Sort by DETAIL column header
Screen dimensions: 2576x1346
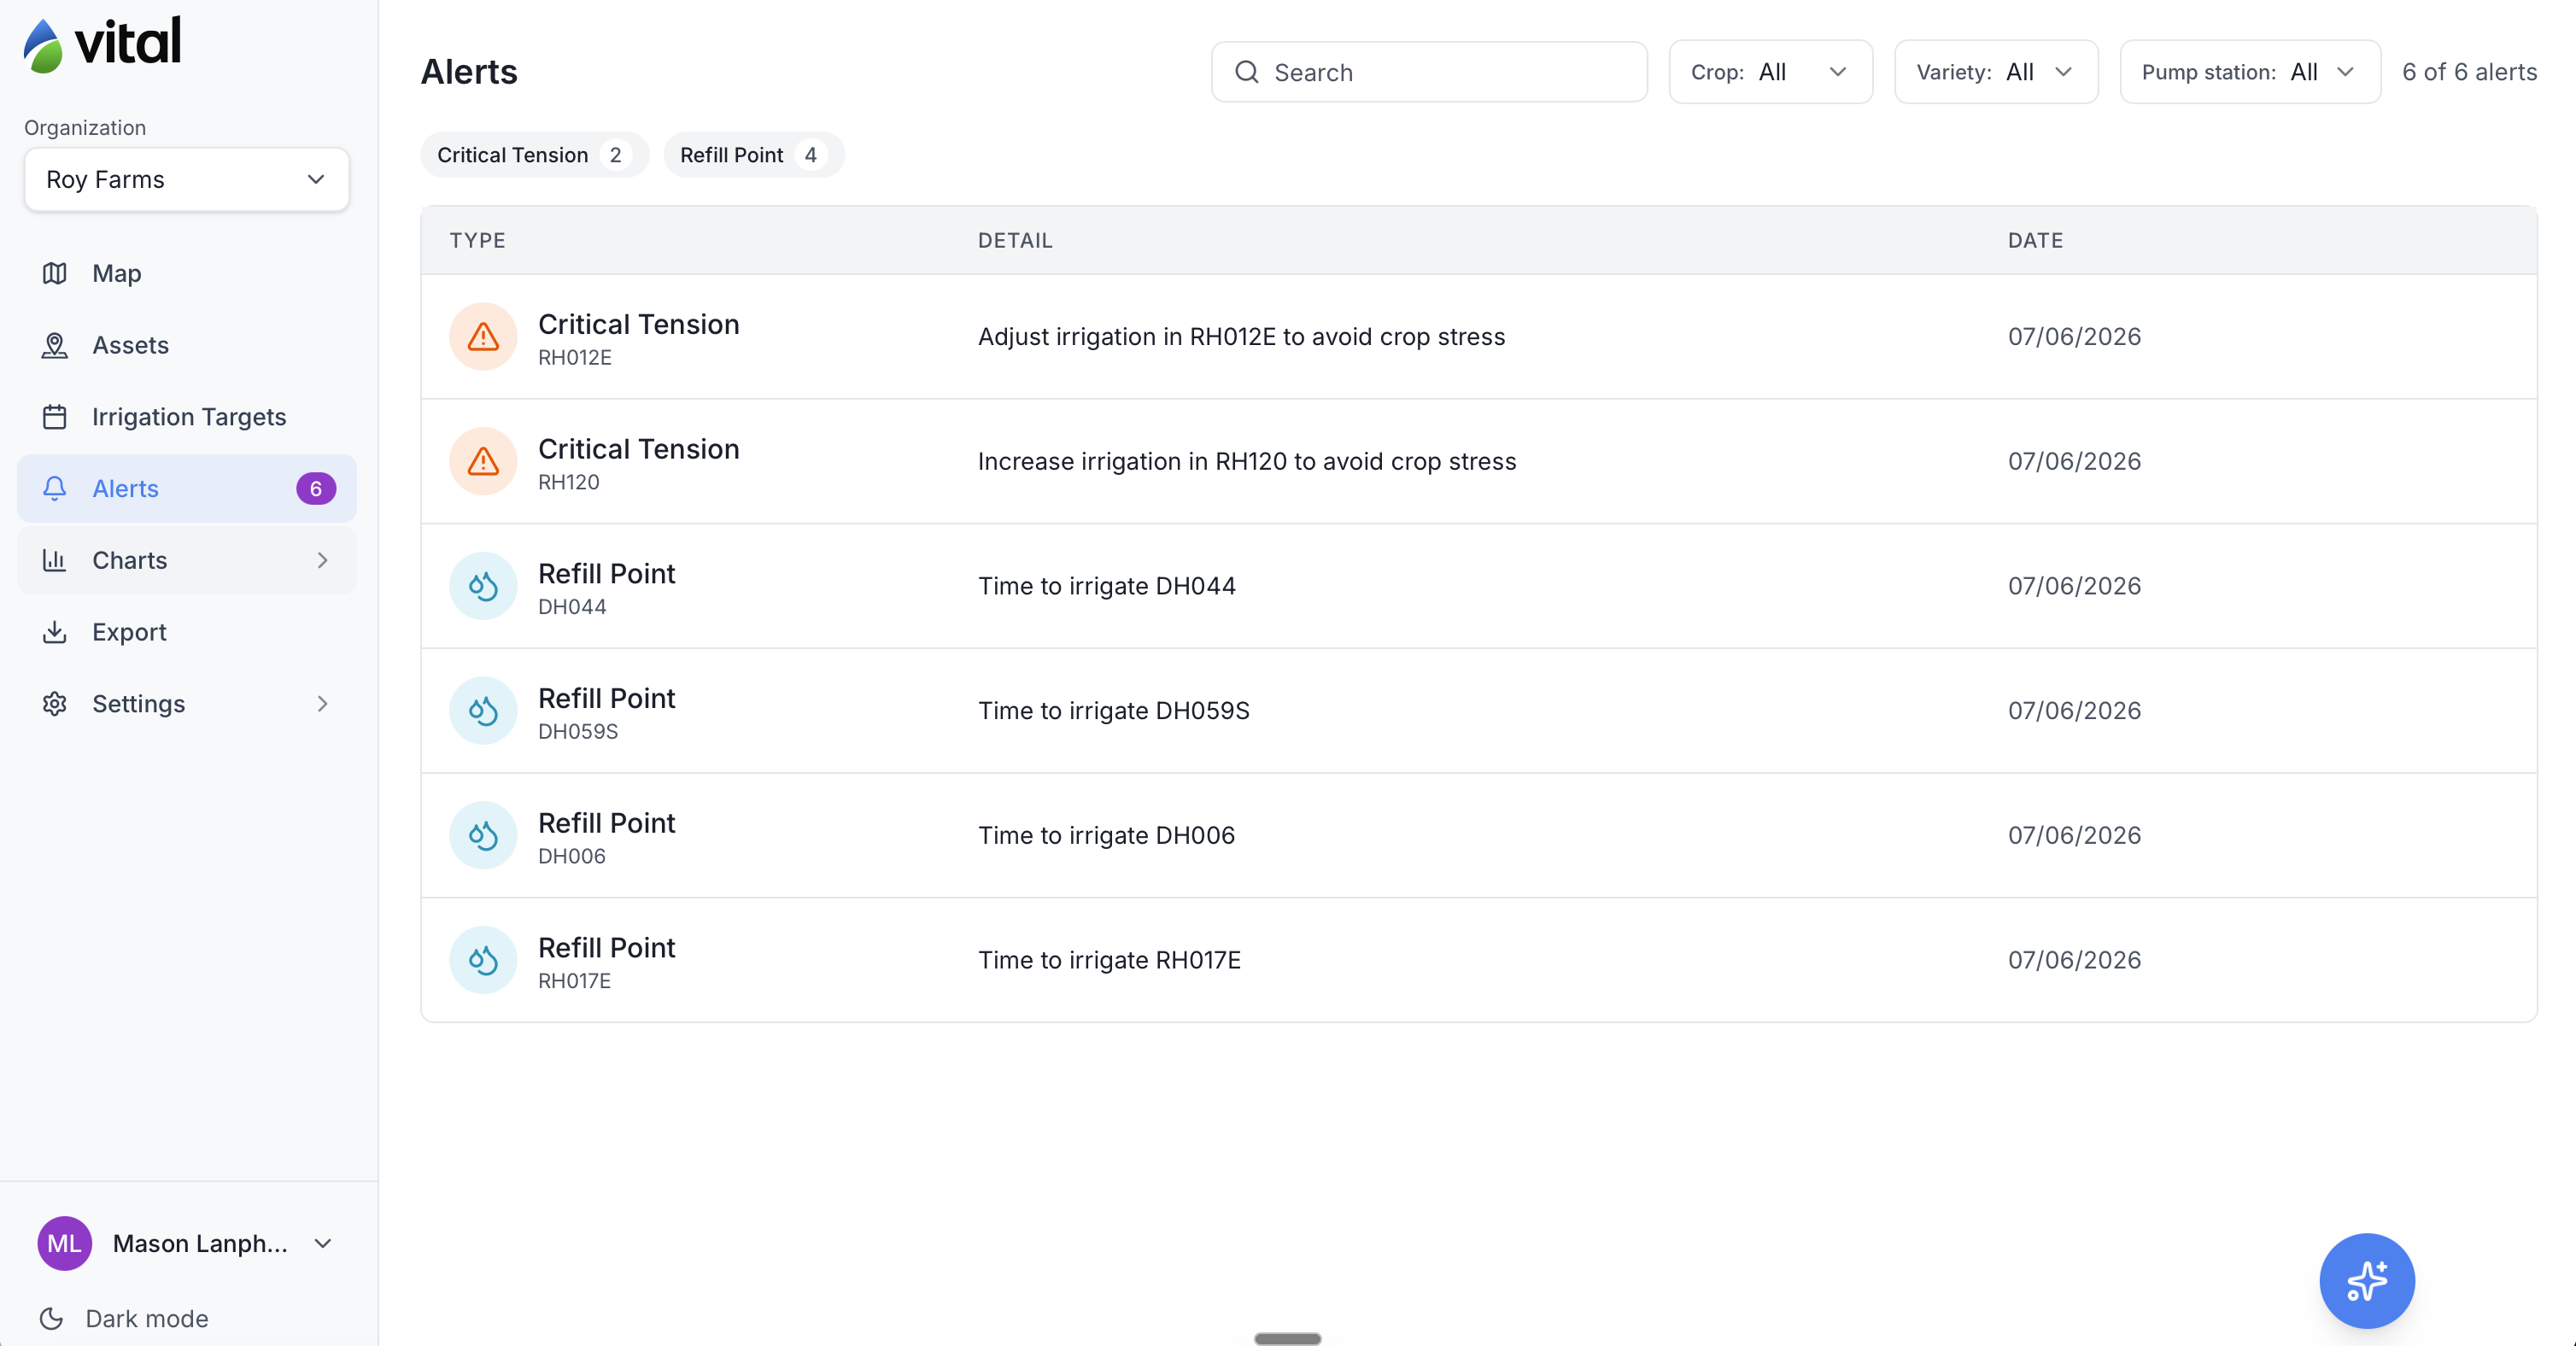[x=1015, y=241]
